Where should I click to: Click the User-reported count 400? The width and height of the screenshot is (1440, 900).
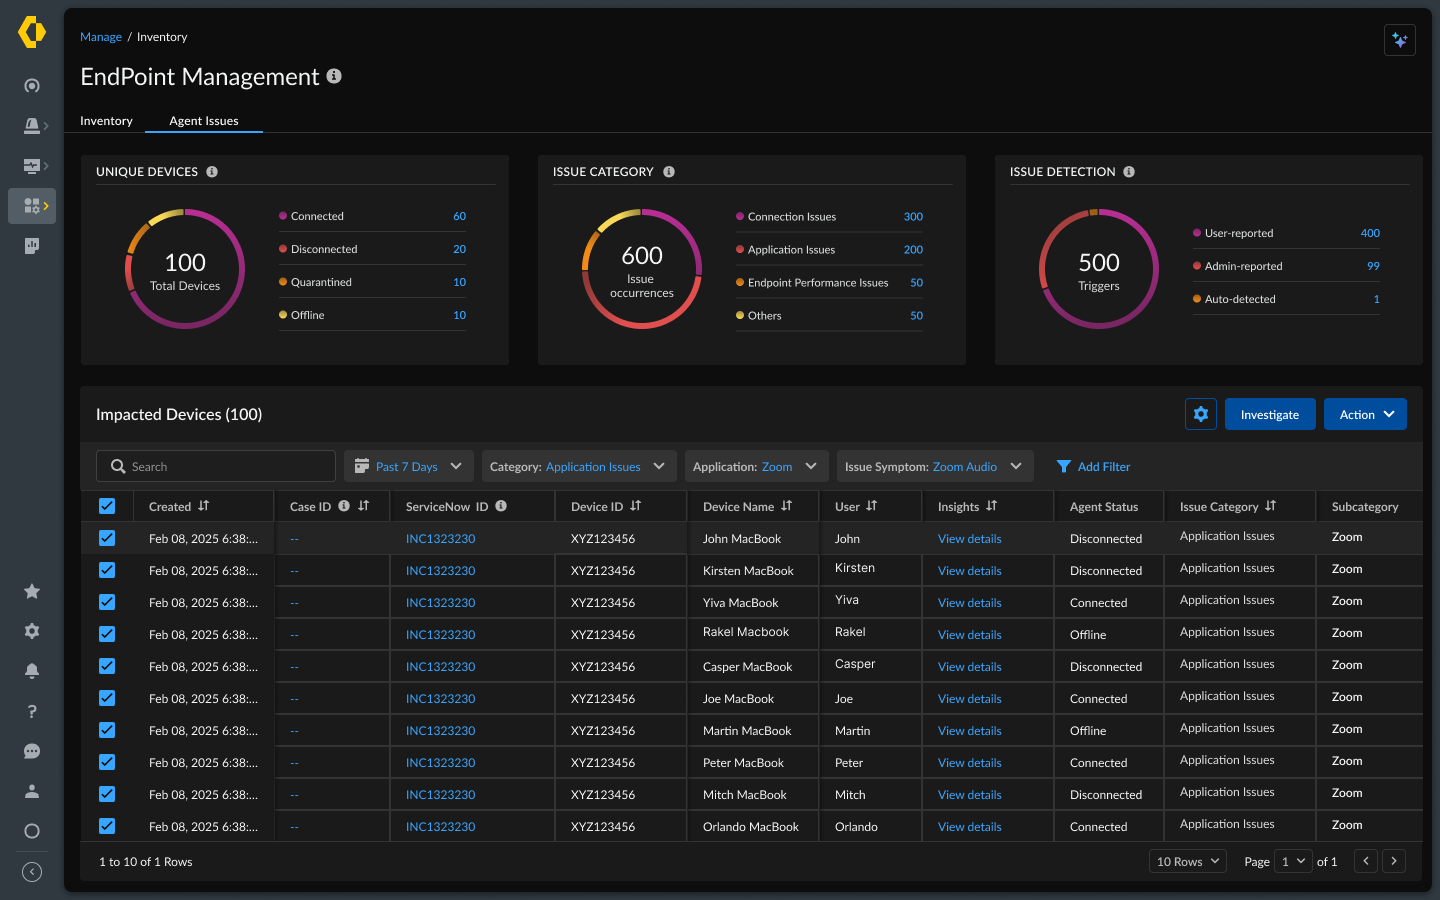click(1370, 233)
